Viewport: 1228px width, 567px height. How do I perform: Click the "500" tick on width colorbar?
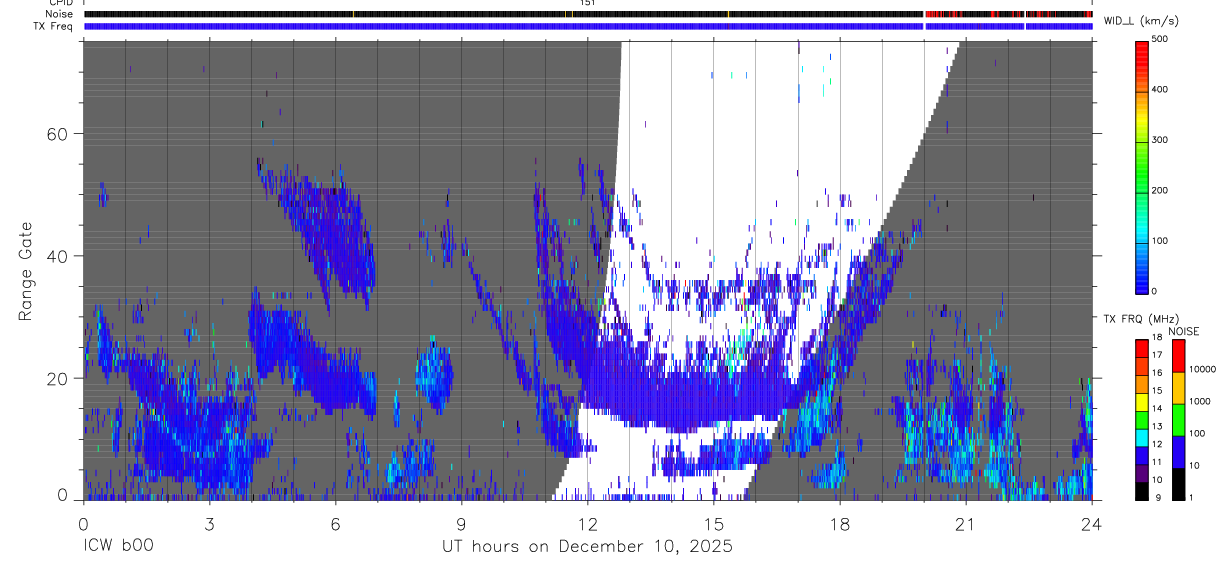[x=1160, y=39]
